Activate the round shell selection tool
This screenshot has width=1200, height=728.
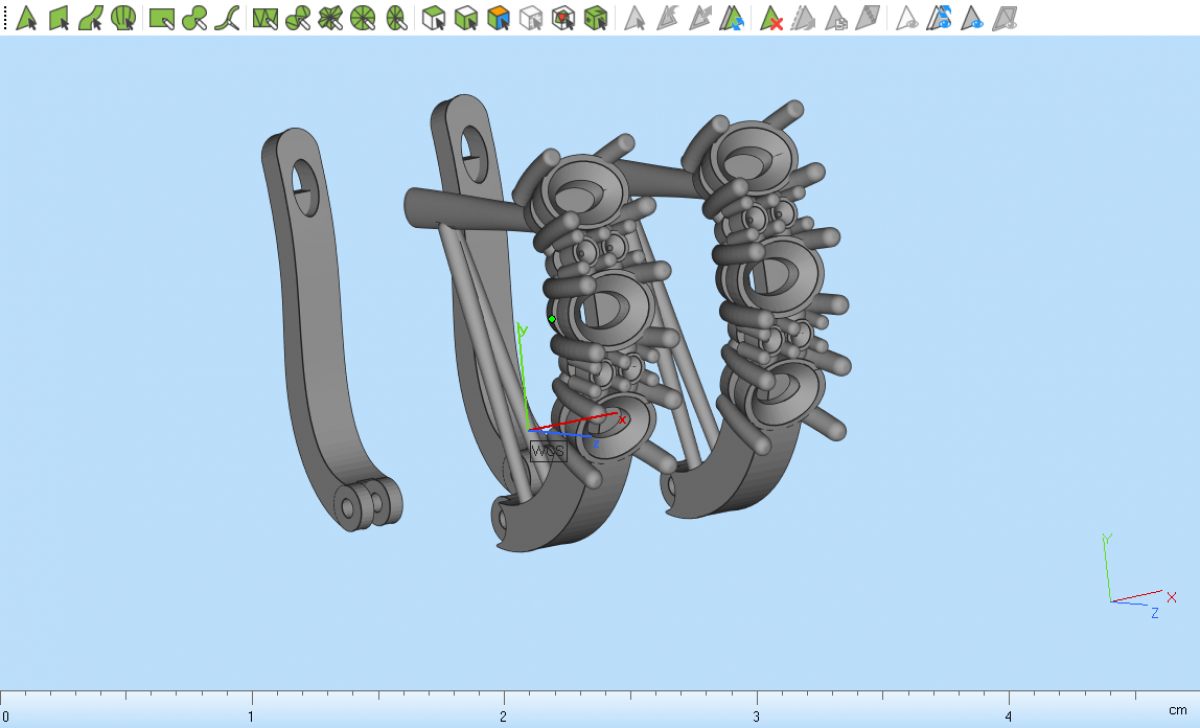[x=123, y=17]
